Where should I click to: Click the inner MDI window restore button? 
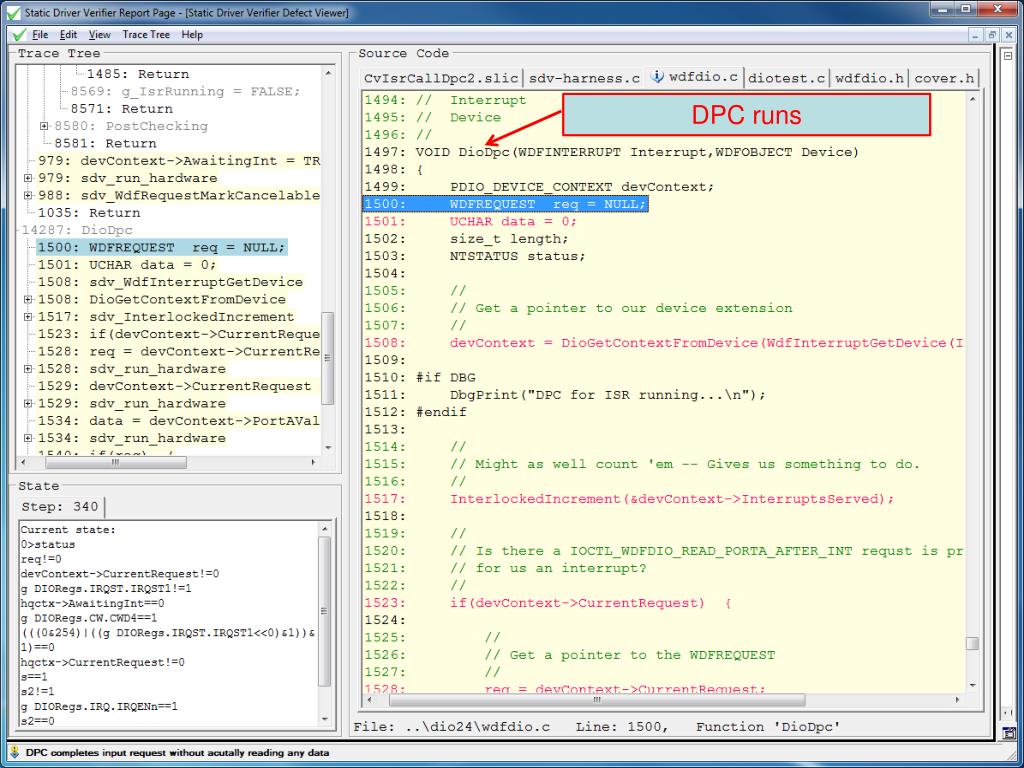click(x=993, y=35)
